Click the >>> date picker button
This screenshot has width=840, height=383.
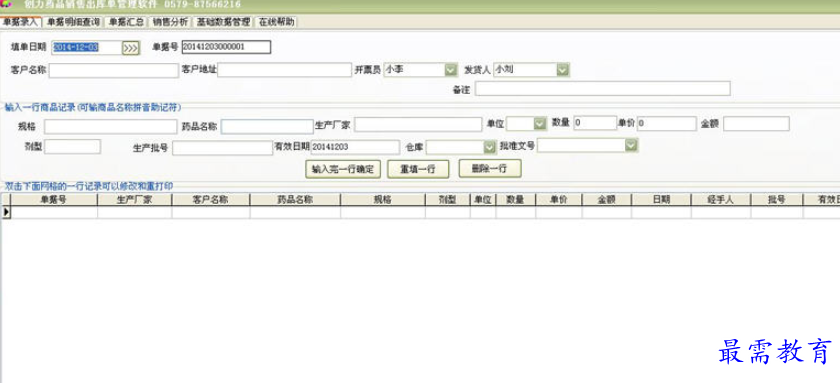tap(131, 48)
